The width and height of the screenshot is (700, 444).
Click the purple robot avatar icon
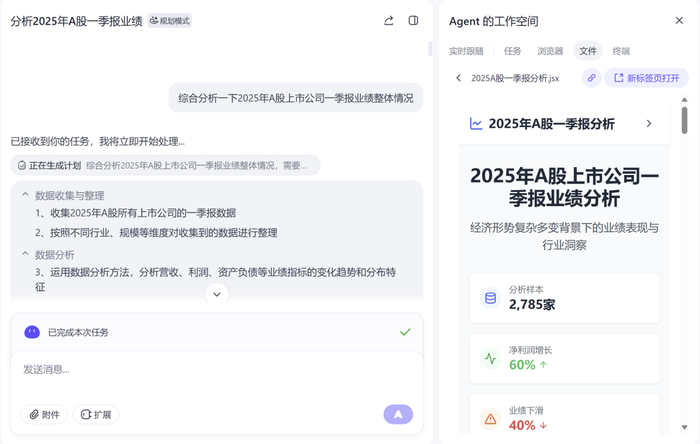(x=32, y=332)
